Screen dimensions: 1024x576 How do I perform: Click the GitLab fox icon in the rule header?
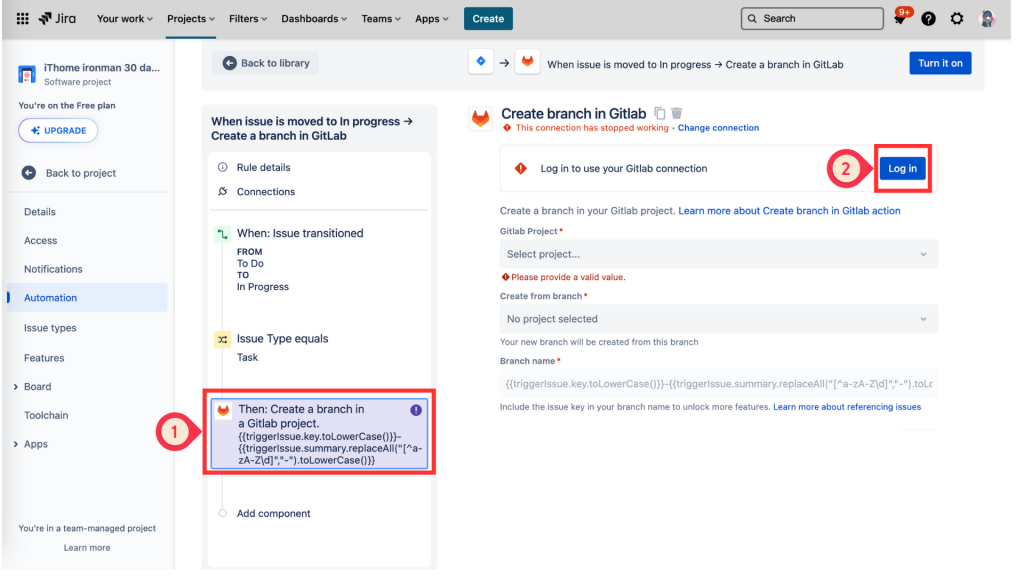[527, 62]
